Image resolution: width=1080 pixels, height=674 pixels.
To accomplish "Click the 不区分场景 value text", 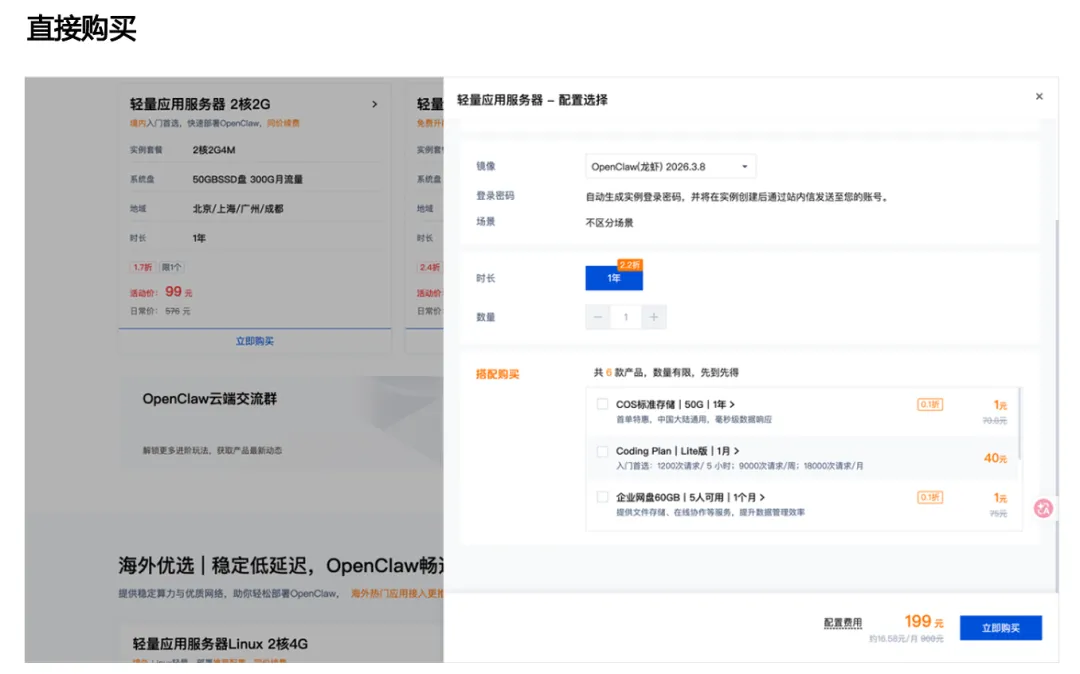I will pyautogui.click(x=610, y=222).
